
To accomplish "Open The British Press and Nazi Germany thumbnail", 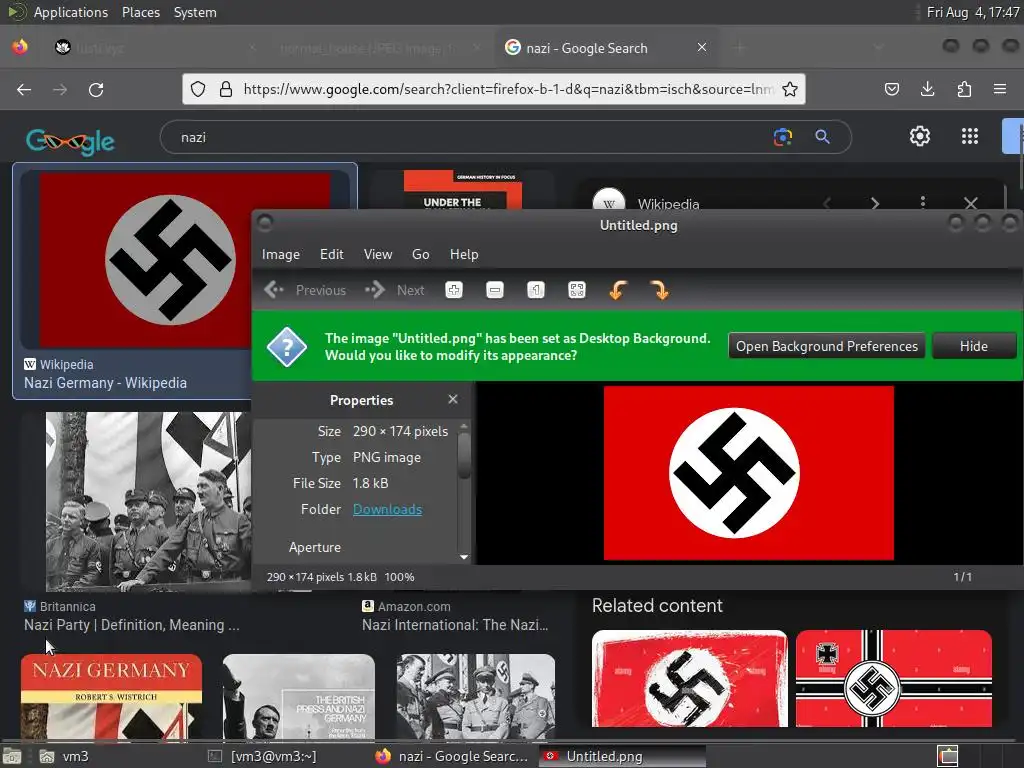I will 298,696.
